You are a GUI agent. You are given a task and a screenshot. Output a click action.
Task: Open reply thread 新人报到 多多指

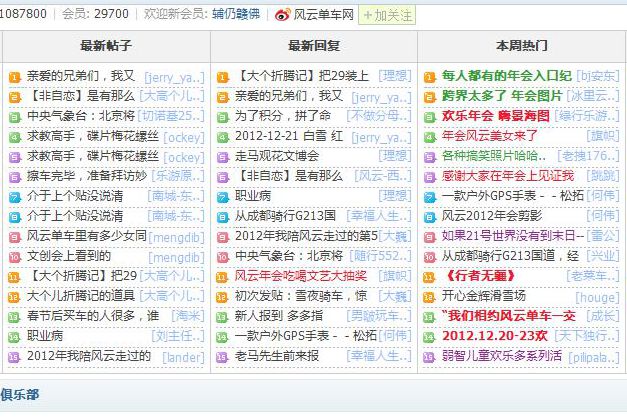pyautogui.click(x=279, y=316)
